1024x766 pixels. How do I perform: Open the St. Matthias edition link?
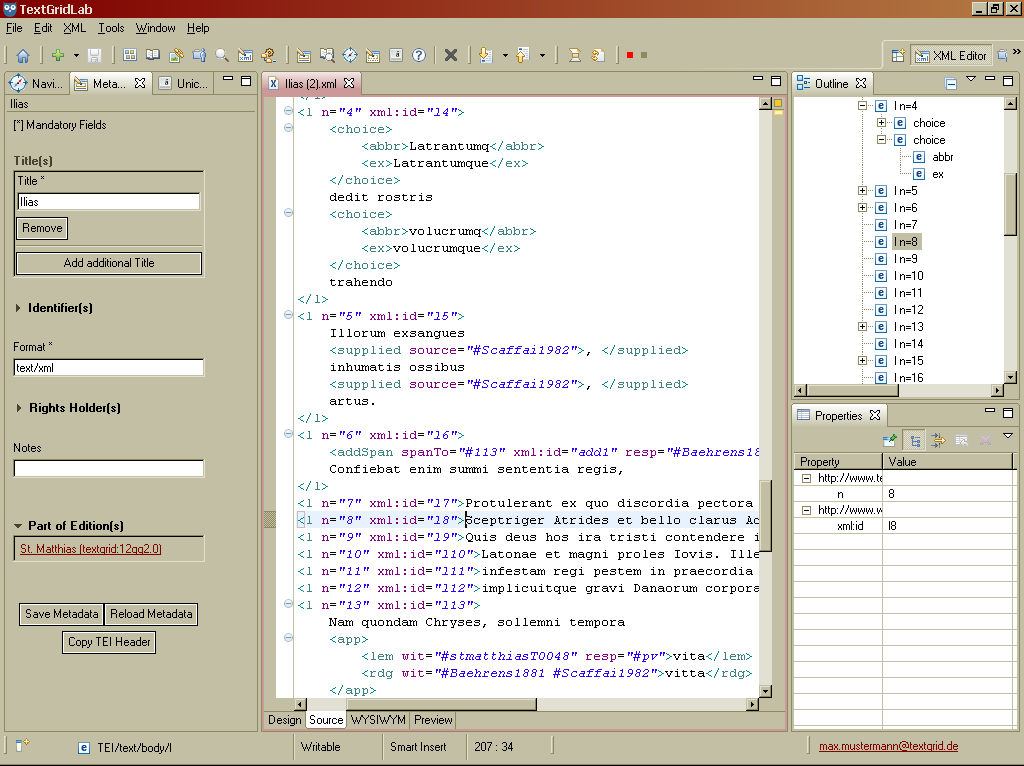pos(91,549)
